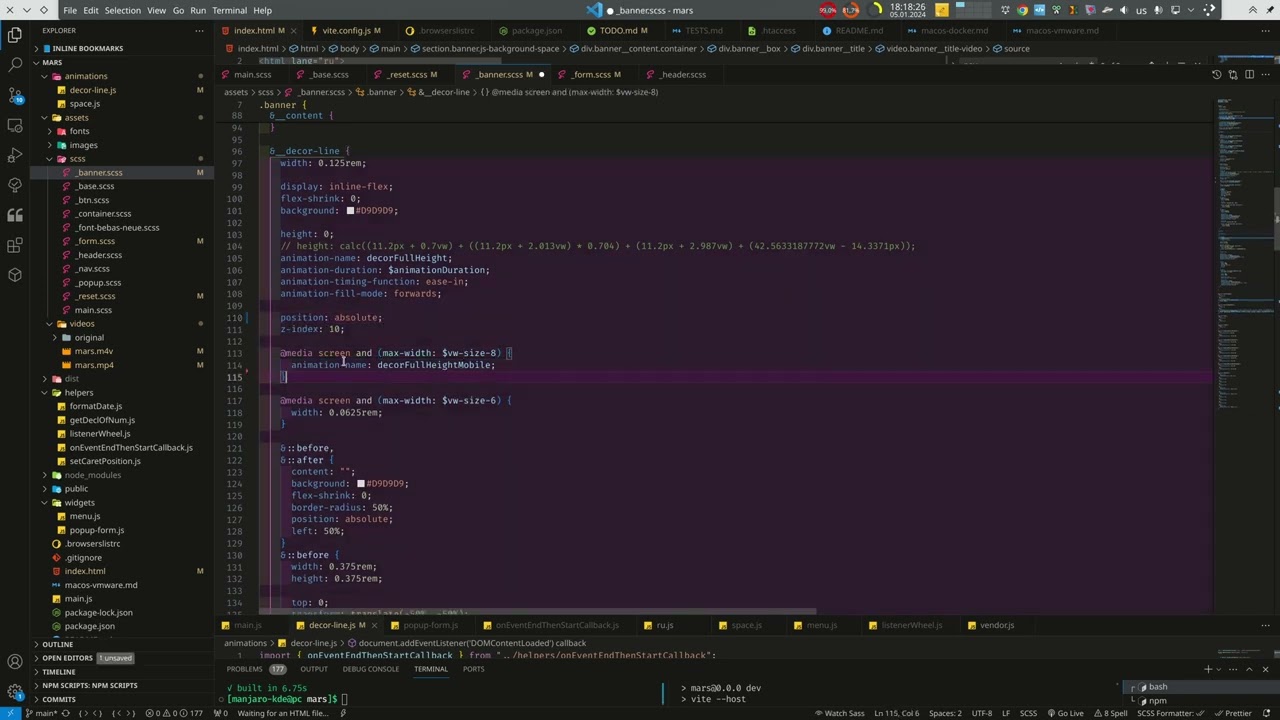Open the File menu
Viewport: 1280px width, 720px height.
click(x=70, y=10)
